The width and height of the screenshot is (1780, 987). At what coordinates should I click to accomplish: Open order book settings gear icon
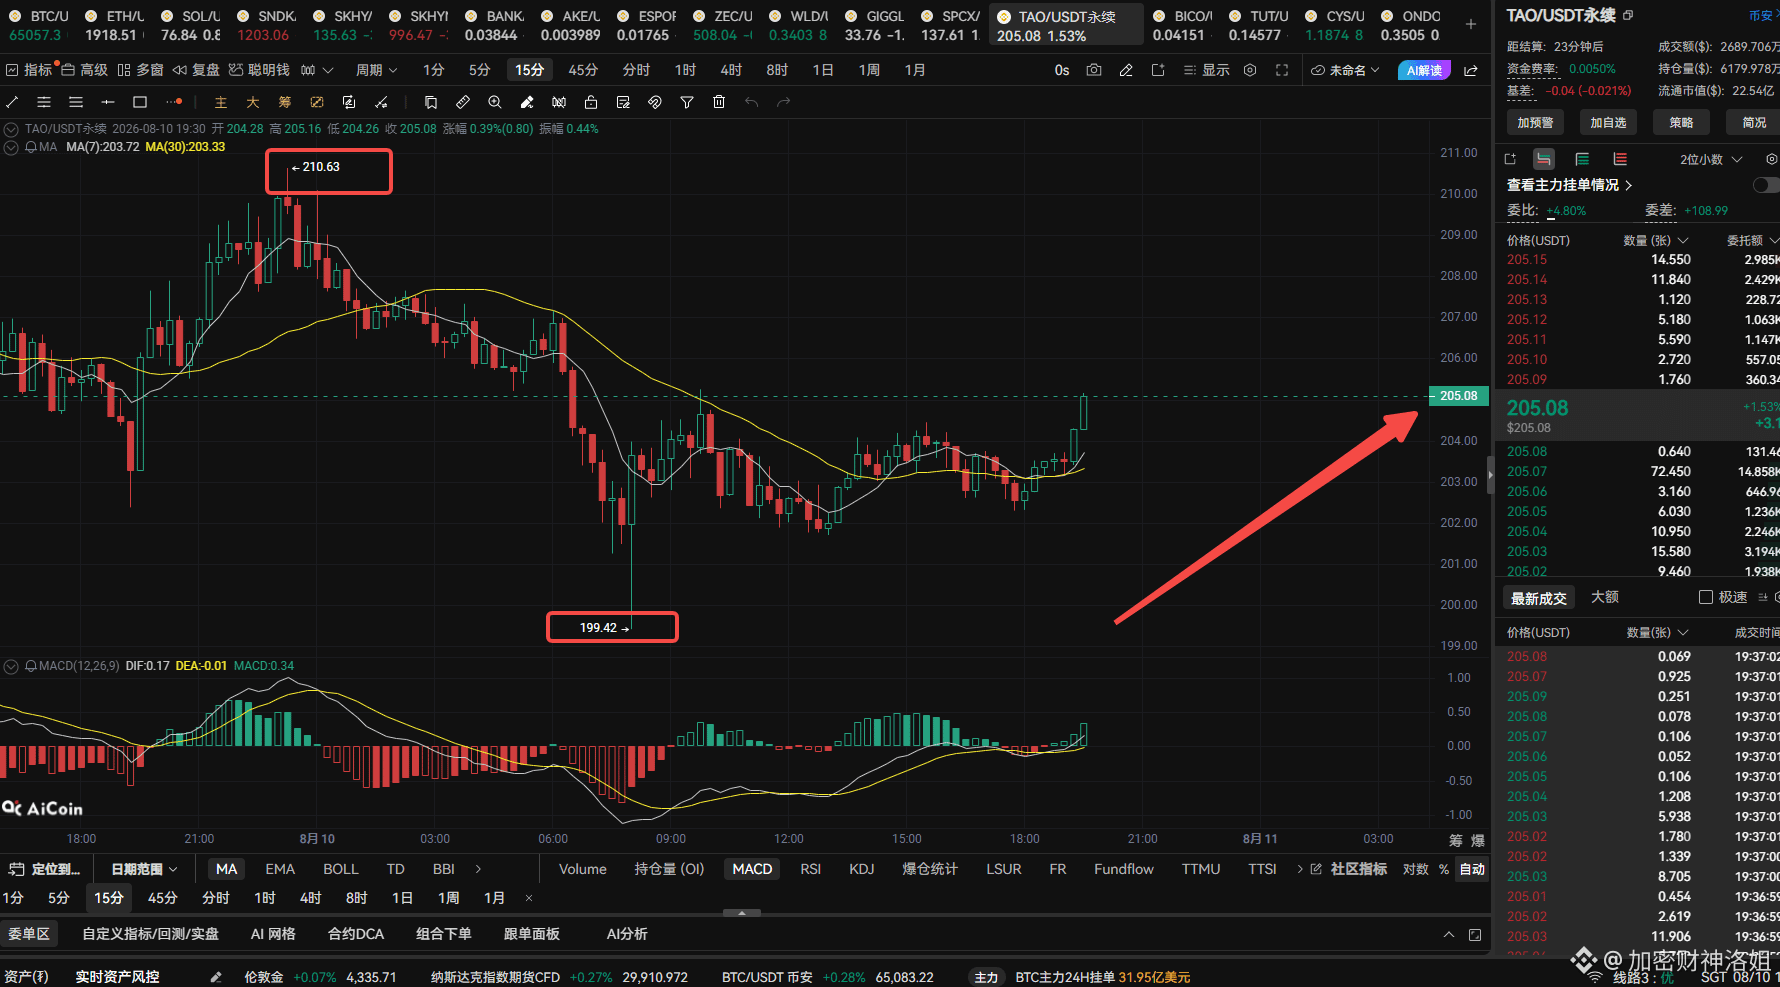point(1771,159)
